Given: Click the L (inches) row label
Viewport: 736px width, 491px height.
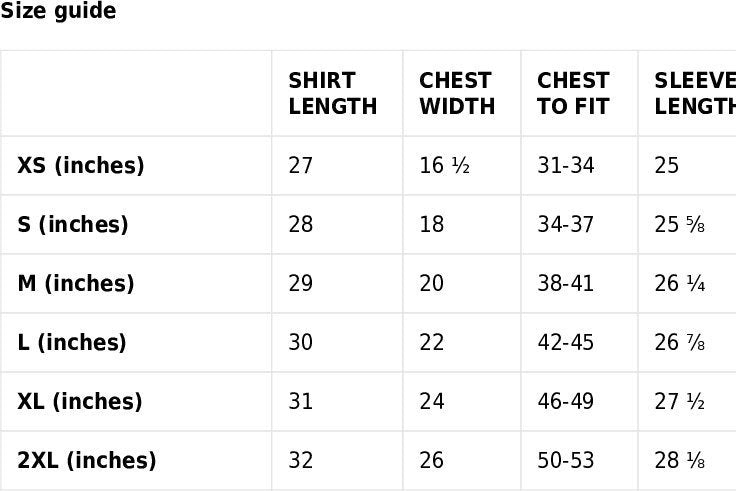Looking at the screenshot, I should [x=72, y=342].
